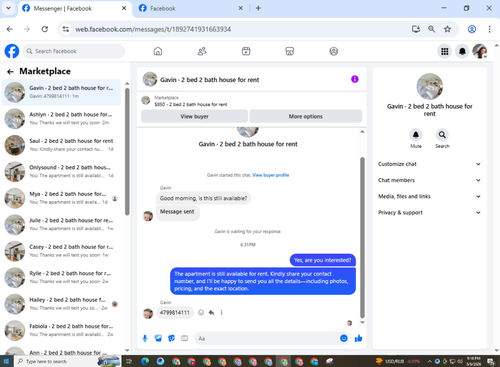
Task: Open the Chrome three-dot menu
Action: (x=489, y=29)
